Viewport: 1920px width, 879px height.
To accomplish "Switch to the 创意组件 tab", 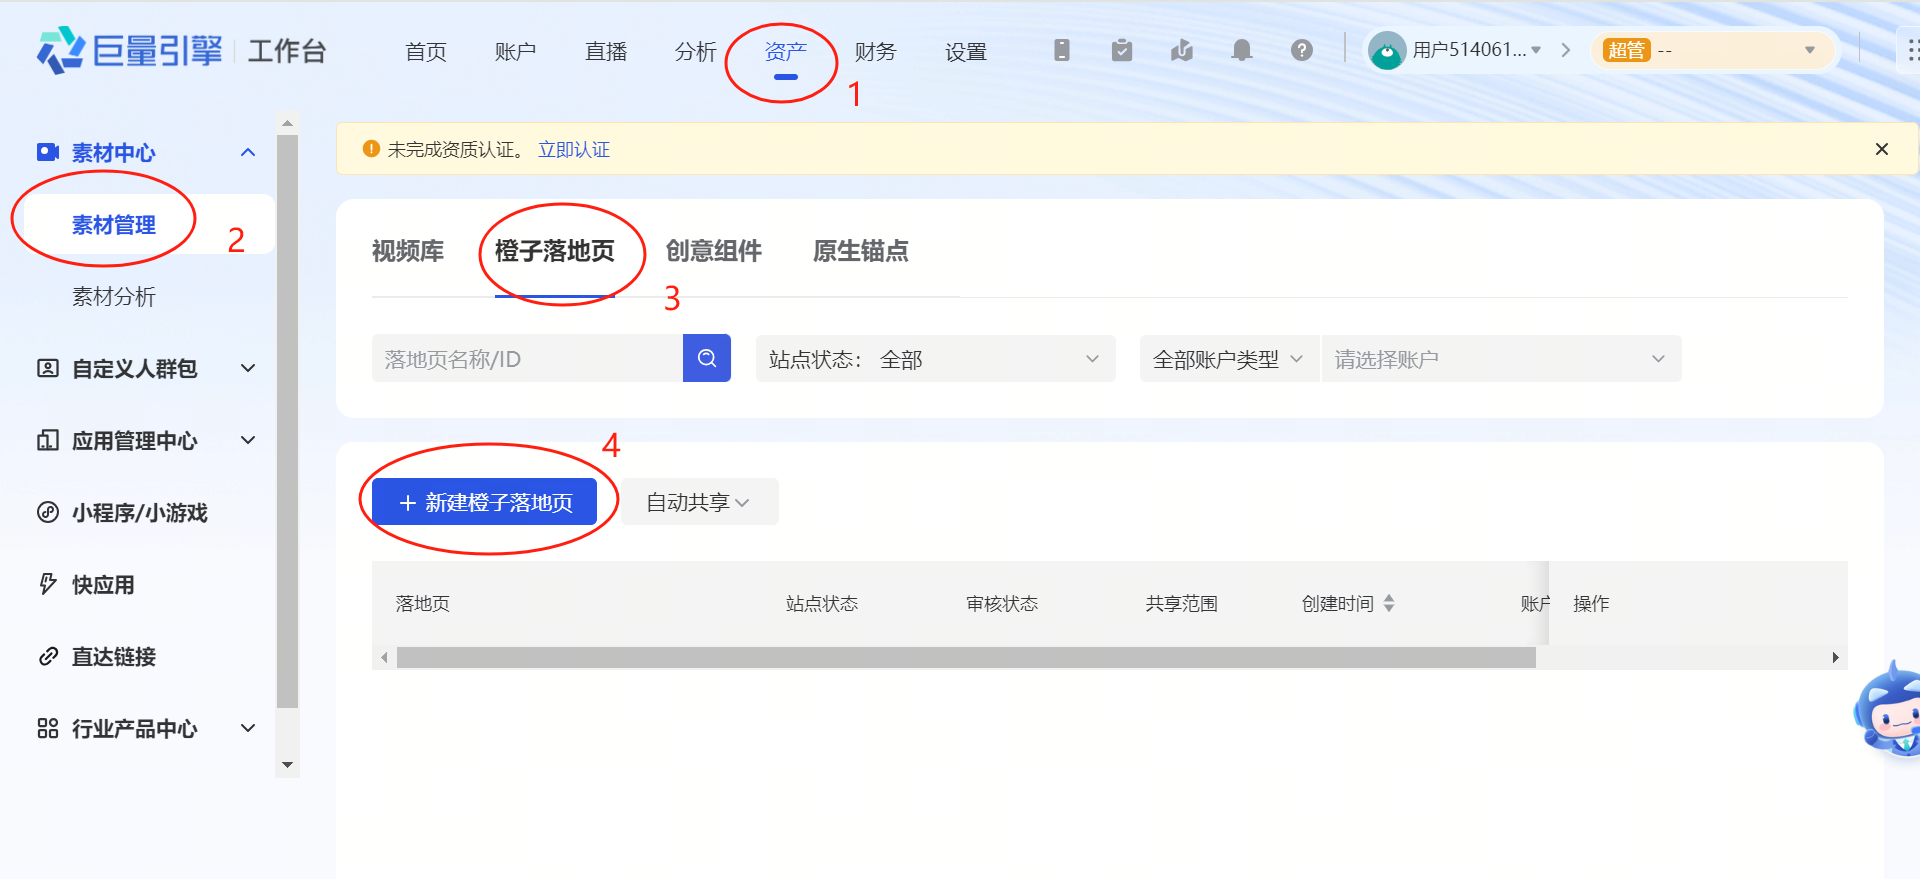I will (713, 251).
